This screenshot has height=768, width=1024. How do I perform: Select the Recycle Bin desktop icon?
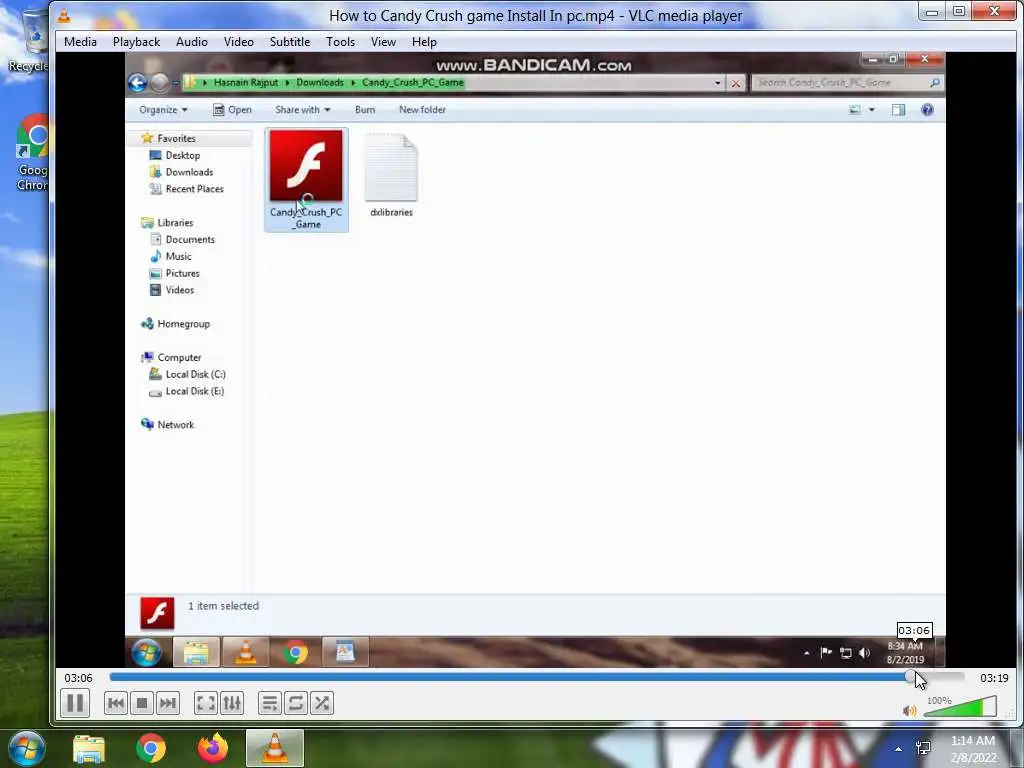(x=27, y=39)
